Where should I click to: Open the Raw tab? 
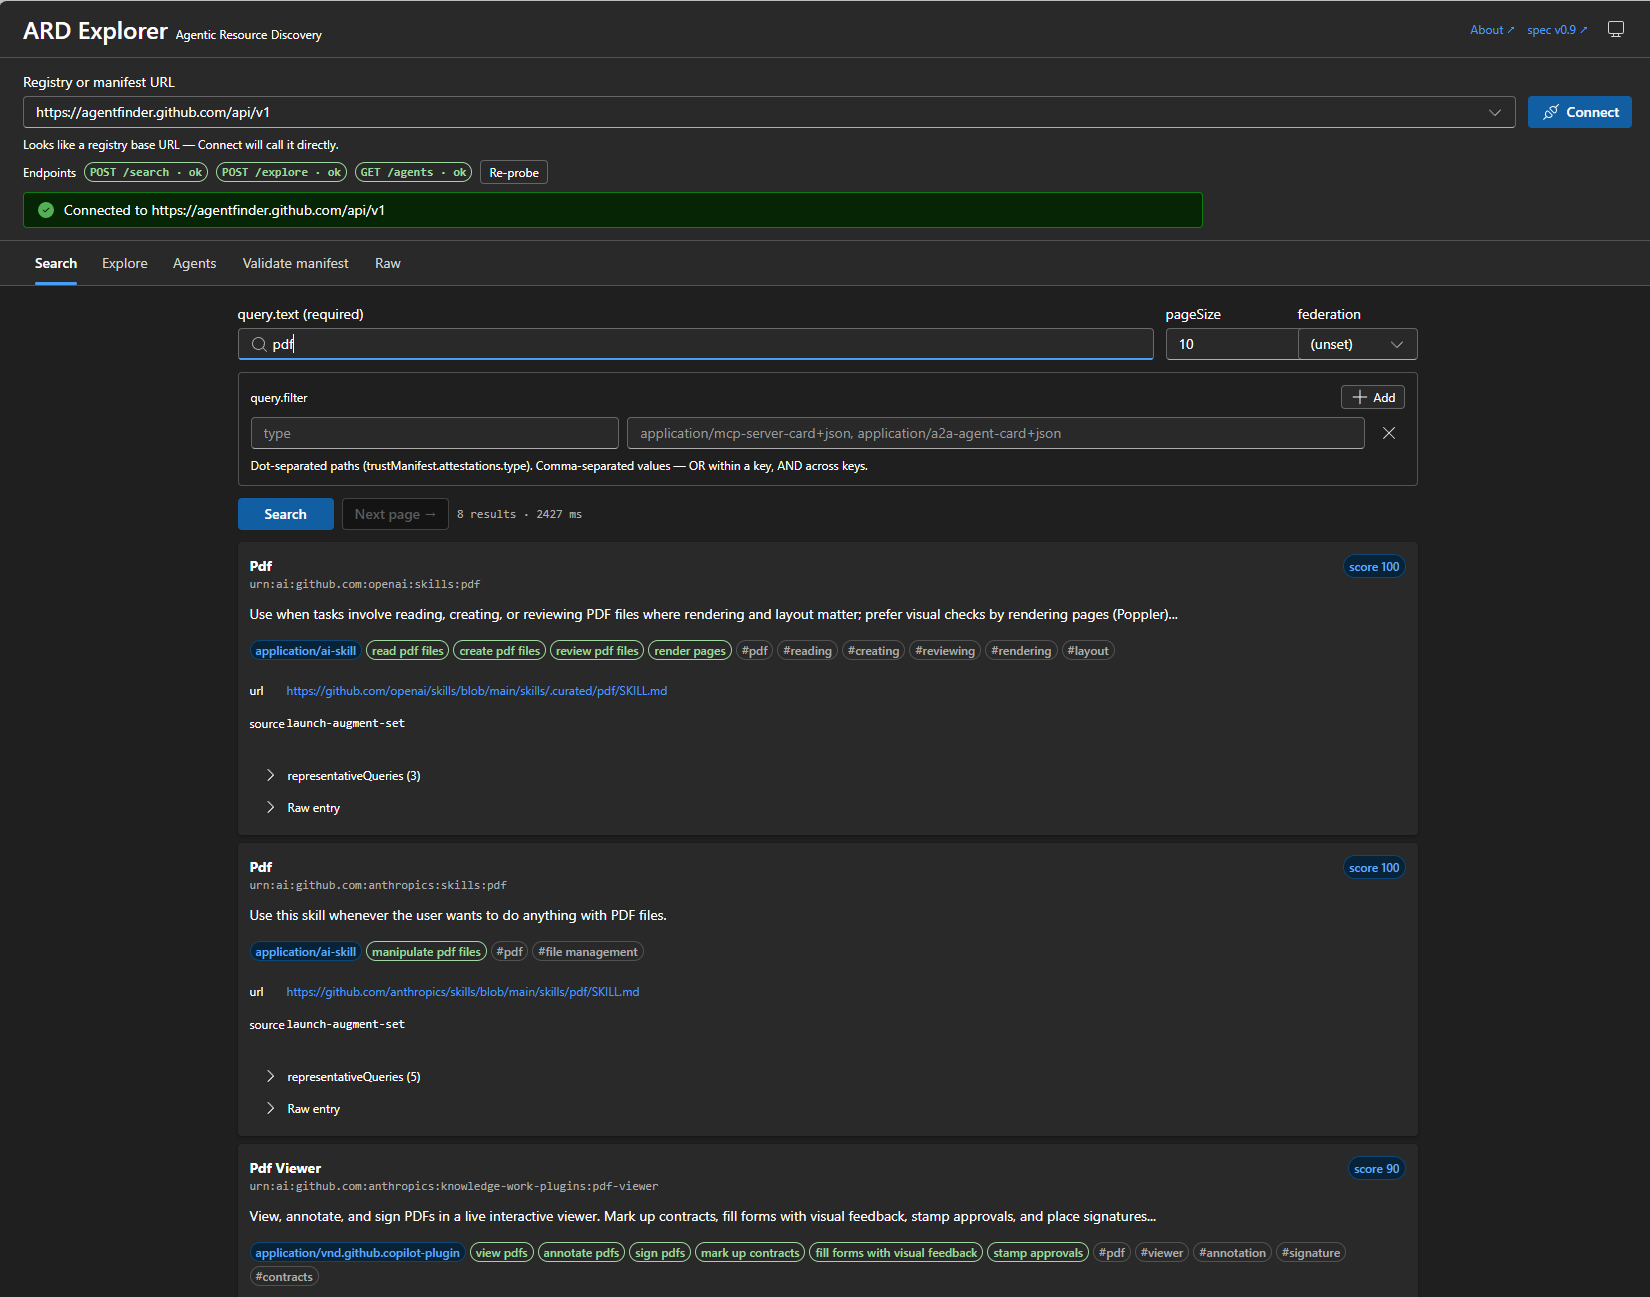[388, 263]
